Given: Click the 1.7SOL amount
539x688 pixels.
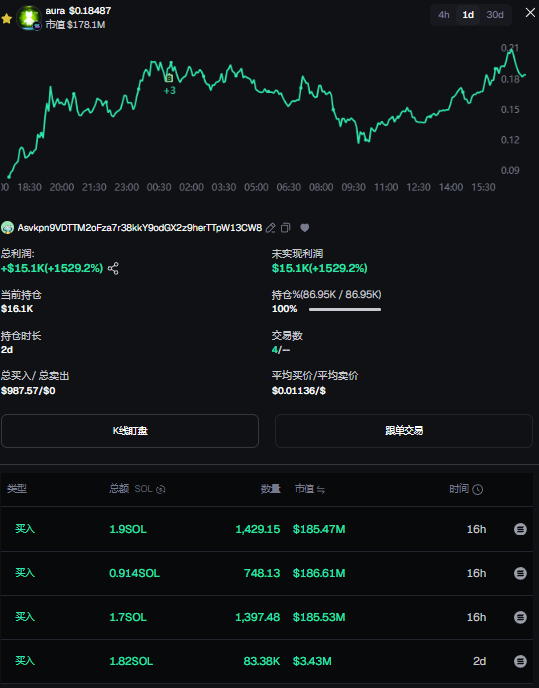Looking at the screenshot, I should point(128,617).
